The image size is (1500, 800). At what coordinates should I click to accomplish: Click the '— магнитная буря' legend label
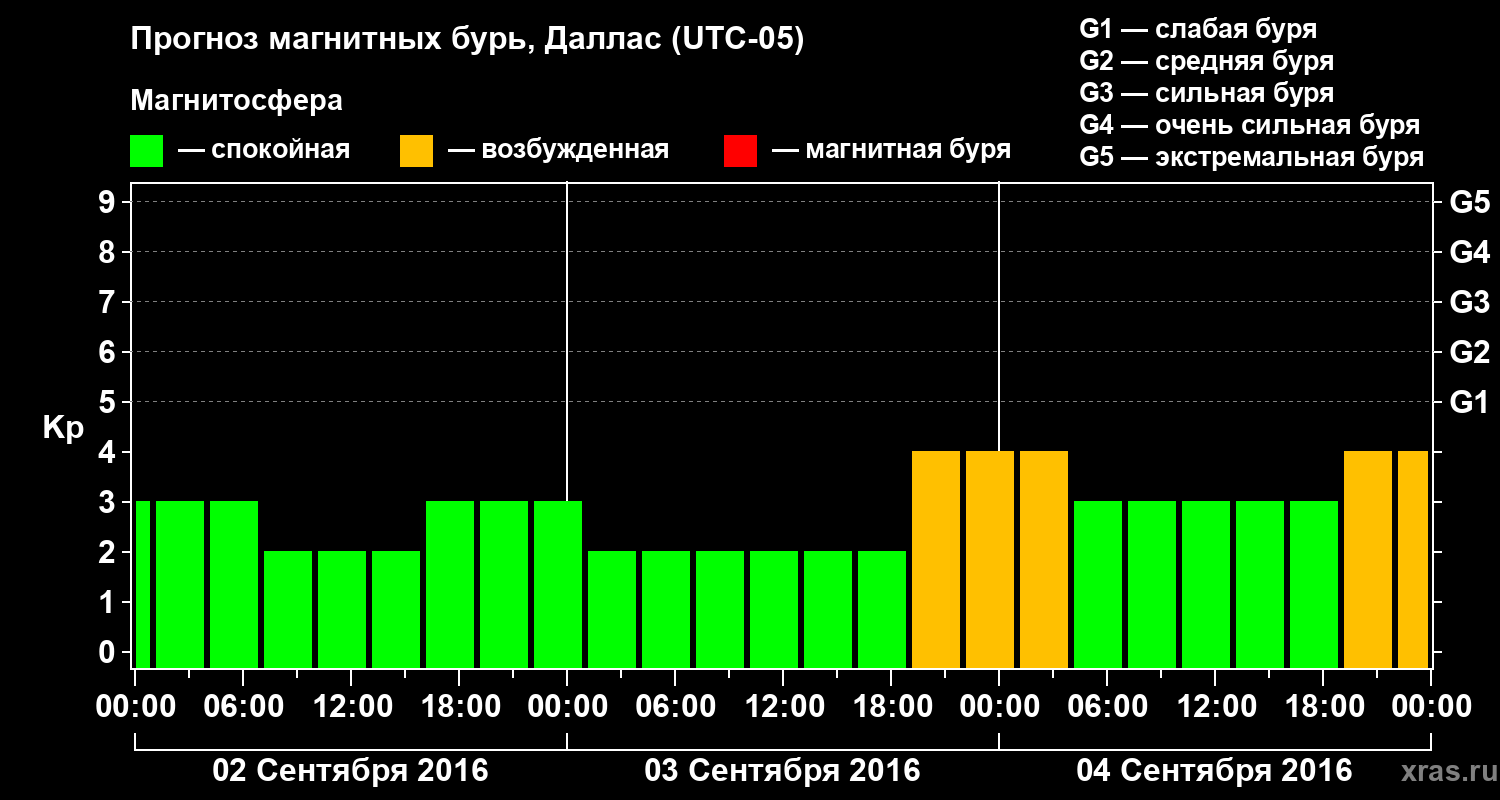coord(891,150)
